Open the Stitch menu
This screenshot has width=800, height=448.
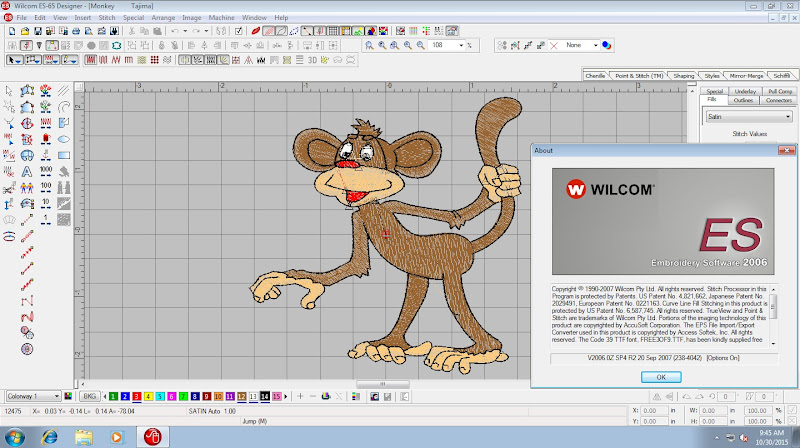105,18
